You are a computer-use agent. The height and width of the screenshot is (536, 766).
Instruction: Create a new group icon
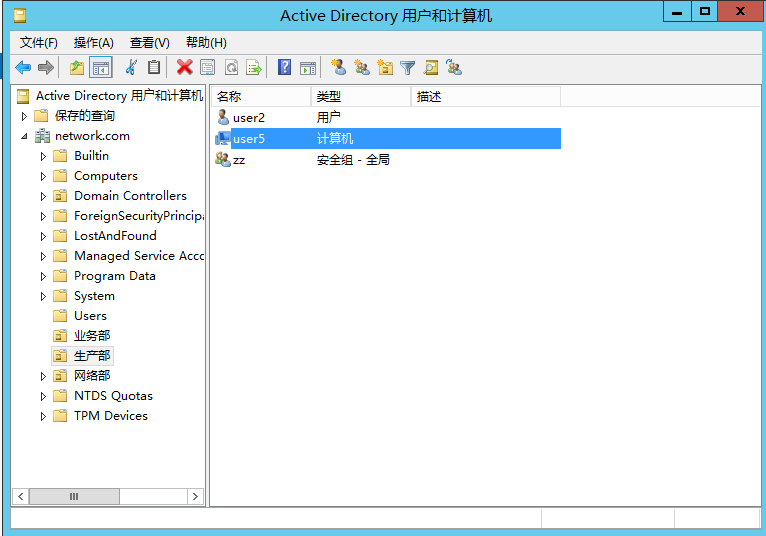click(x=362, y=67)
